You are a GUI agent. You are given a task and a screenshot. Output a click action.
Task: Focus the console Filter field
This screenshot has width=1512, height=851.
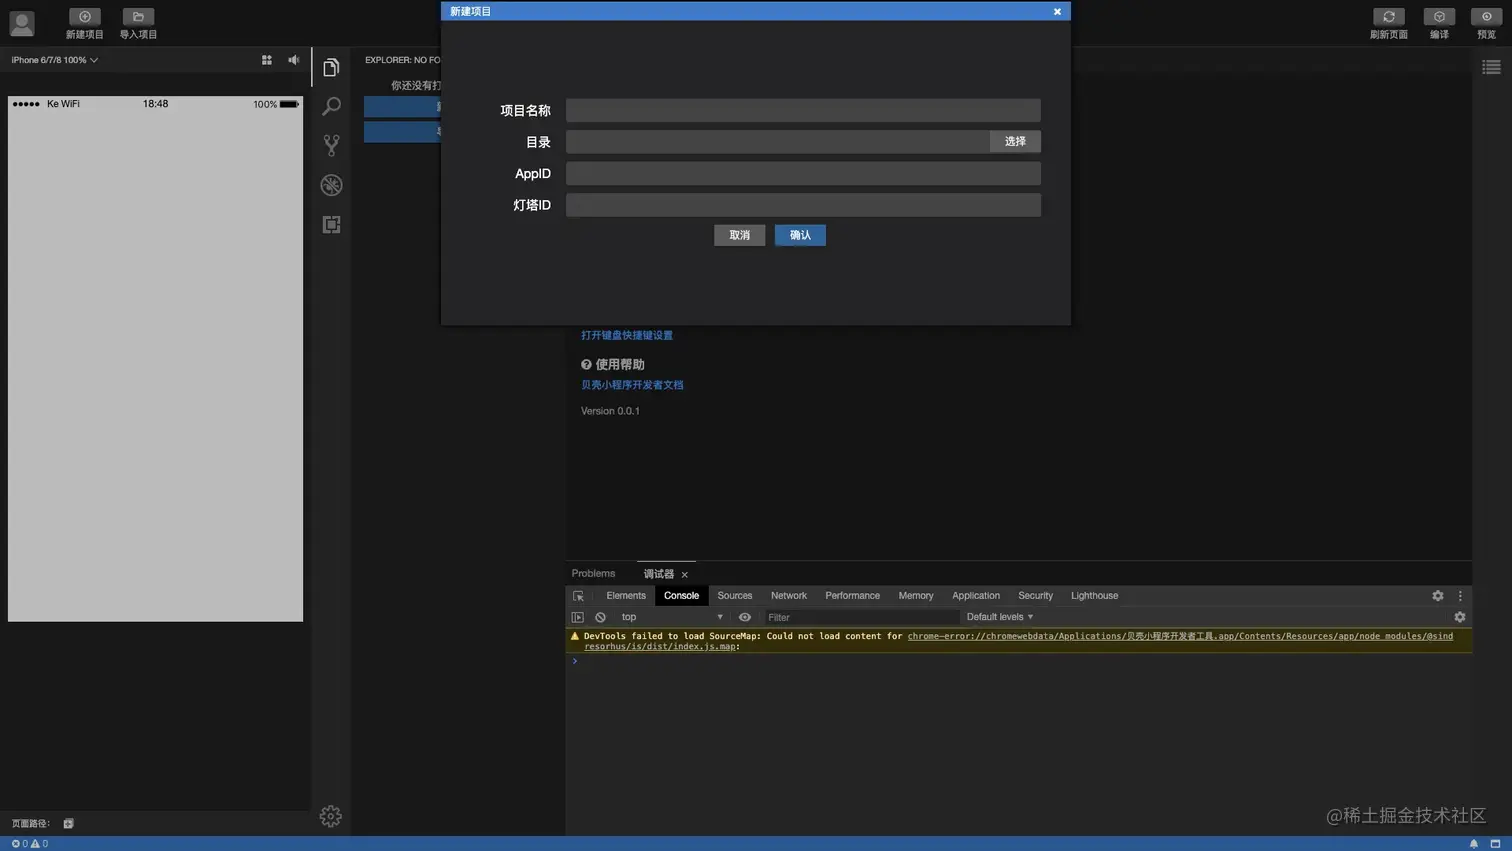[x=860, y=617]
